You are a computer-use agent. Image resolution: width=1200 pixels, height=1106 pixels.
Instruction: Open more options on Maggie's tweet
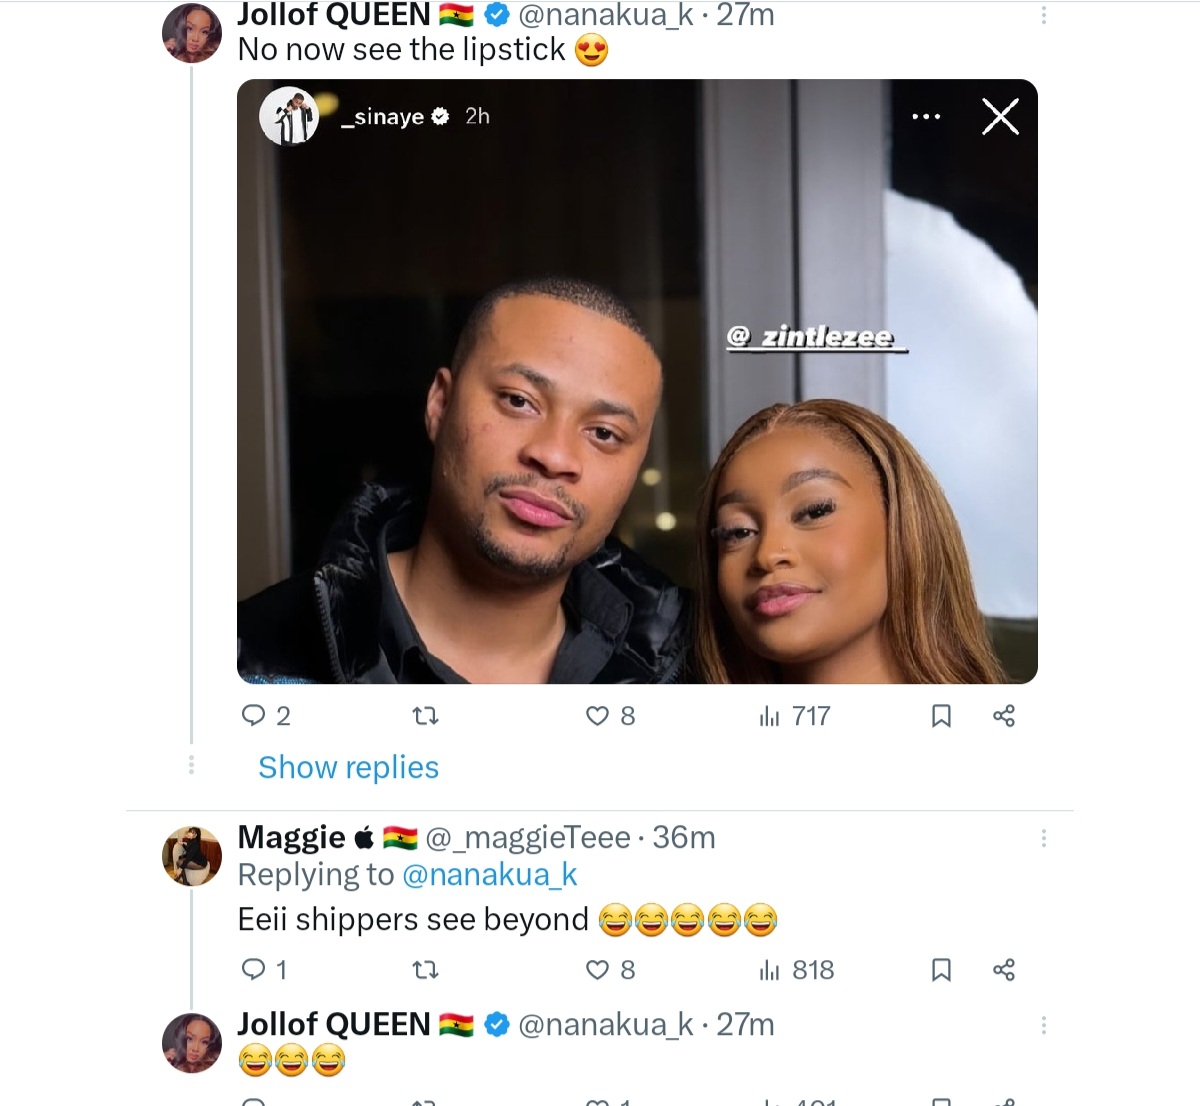(1044, 838)
